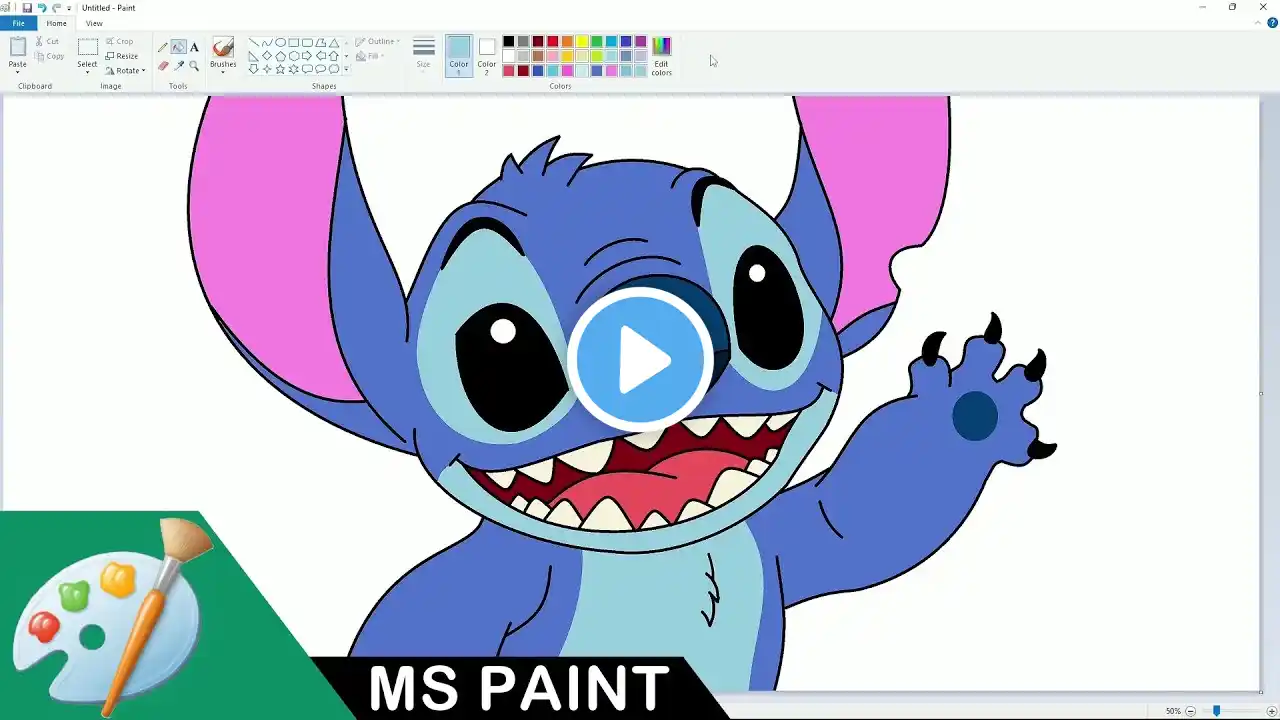Pick the orange color swatch
The height and width of the screenshot is (720, 1280).
coord(567,41)
